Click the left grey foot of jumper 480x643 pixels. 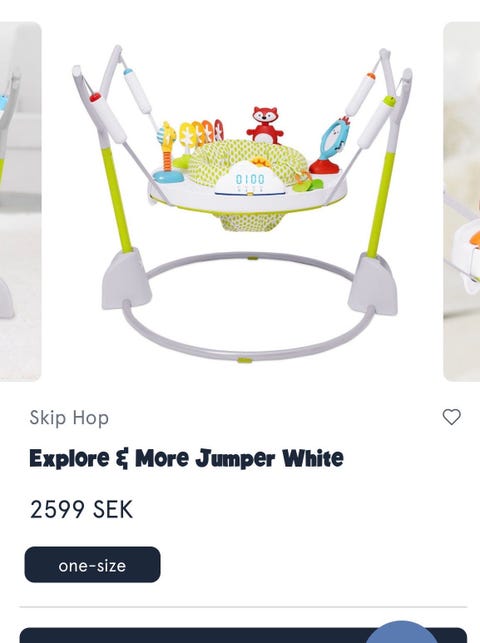(126, 280)
